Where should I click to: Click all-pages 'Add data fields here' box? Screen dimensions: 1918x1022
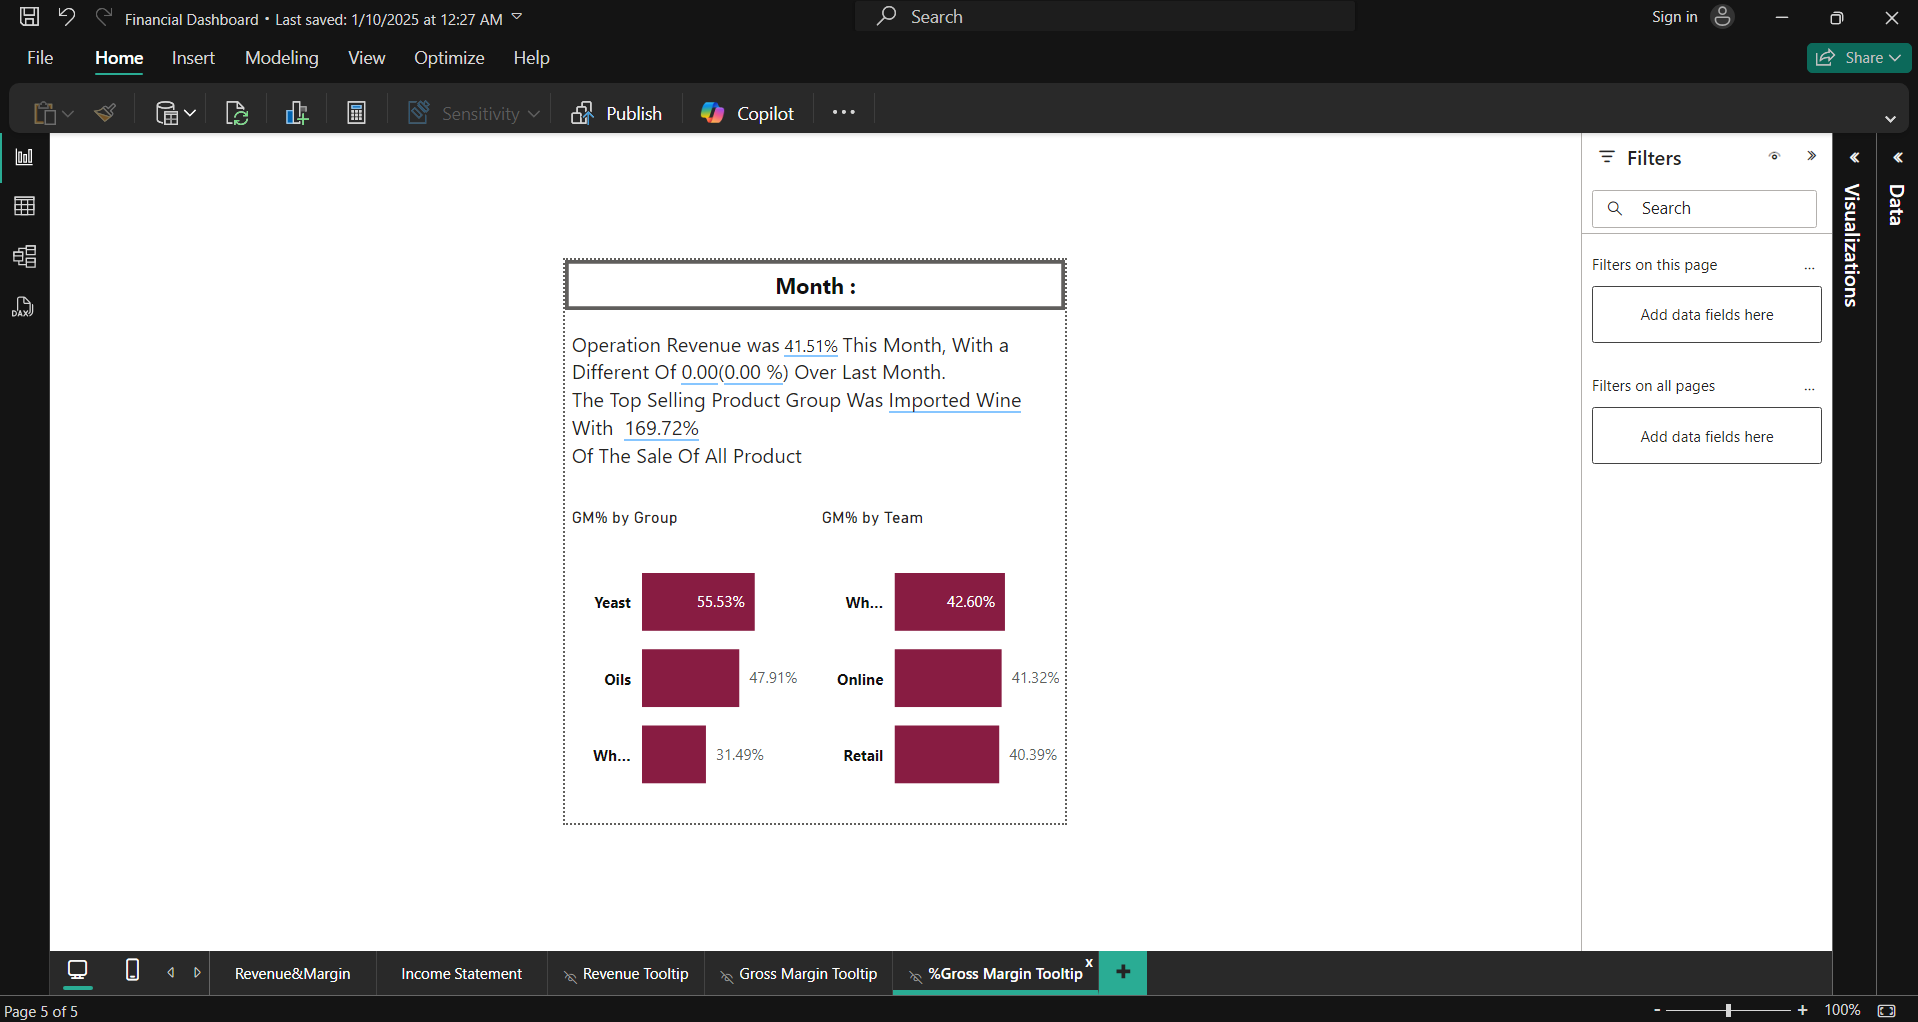(1706, 436)
